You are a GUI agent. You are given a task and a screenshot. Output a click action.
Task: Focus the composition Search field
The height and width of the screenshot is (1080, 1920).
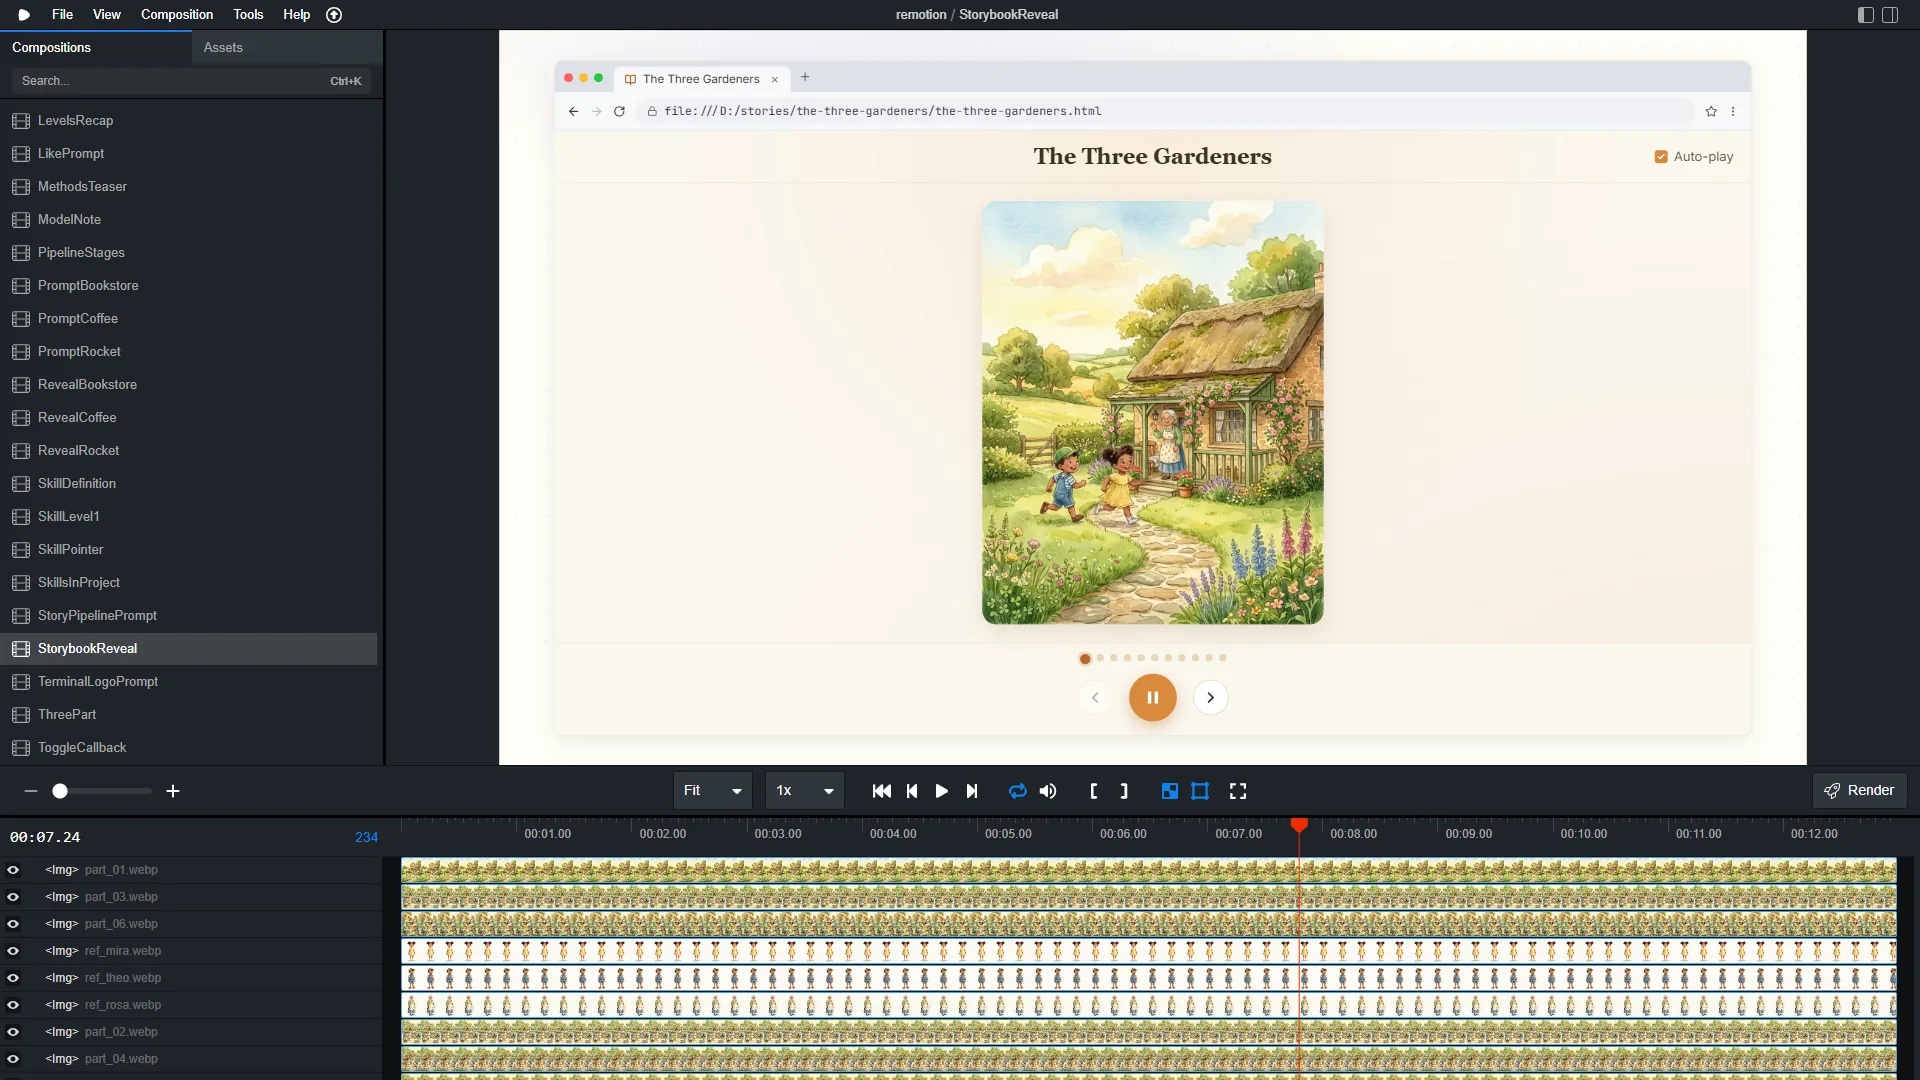pos(191,81)
